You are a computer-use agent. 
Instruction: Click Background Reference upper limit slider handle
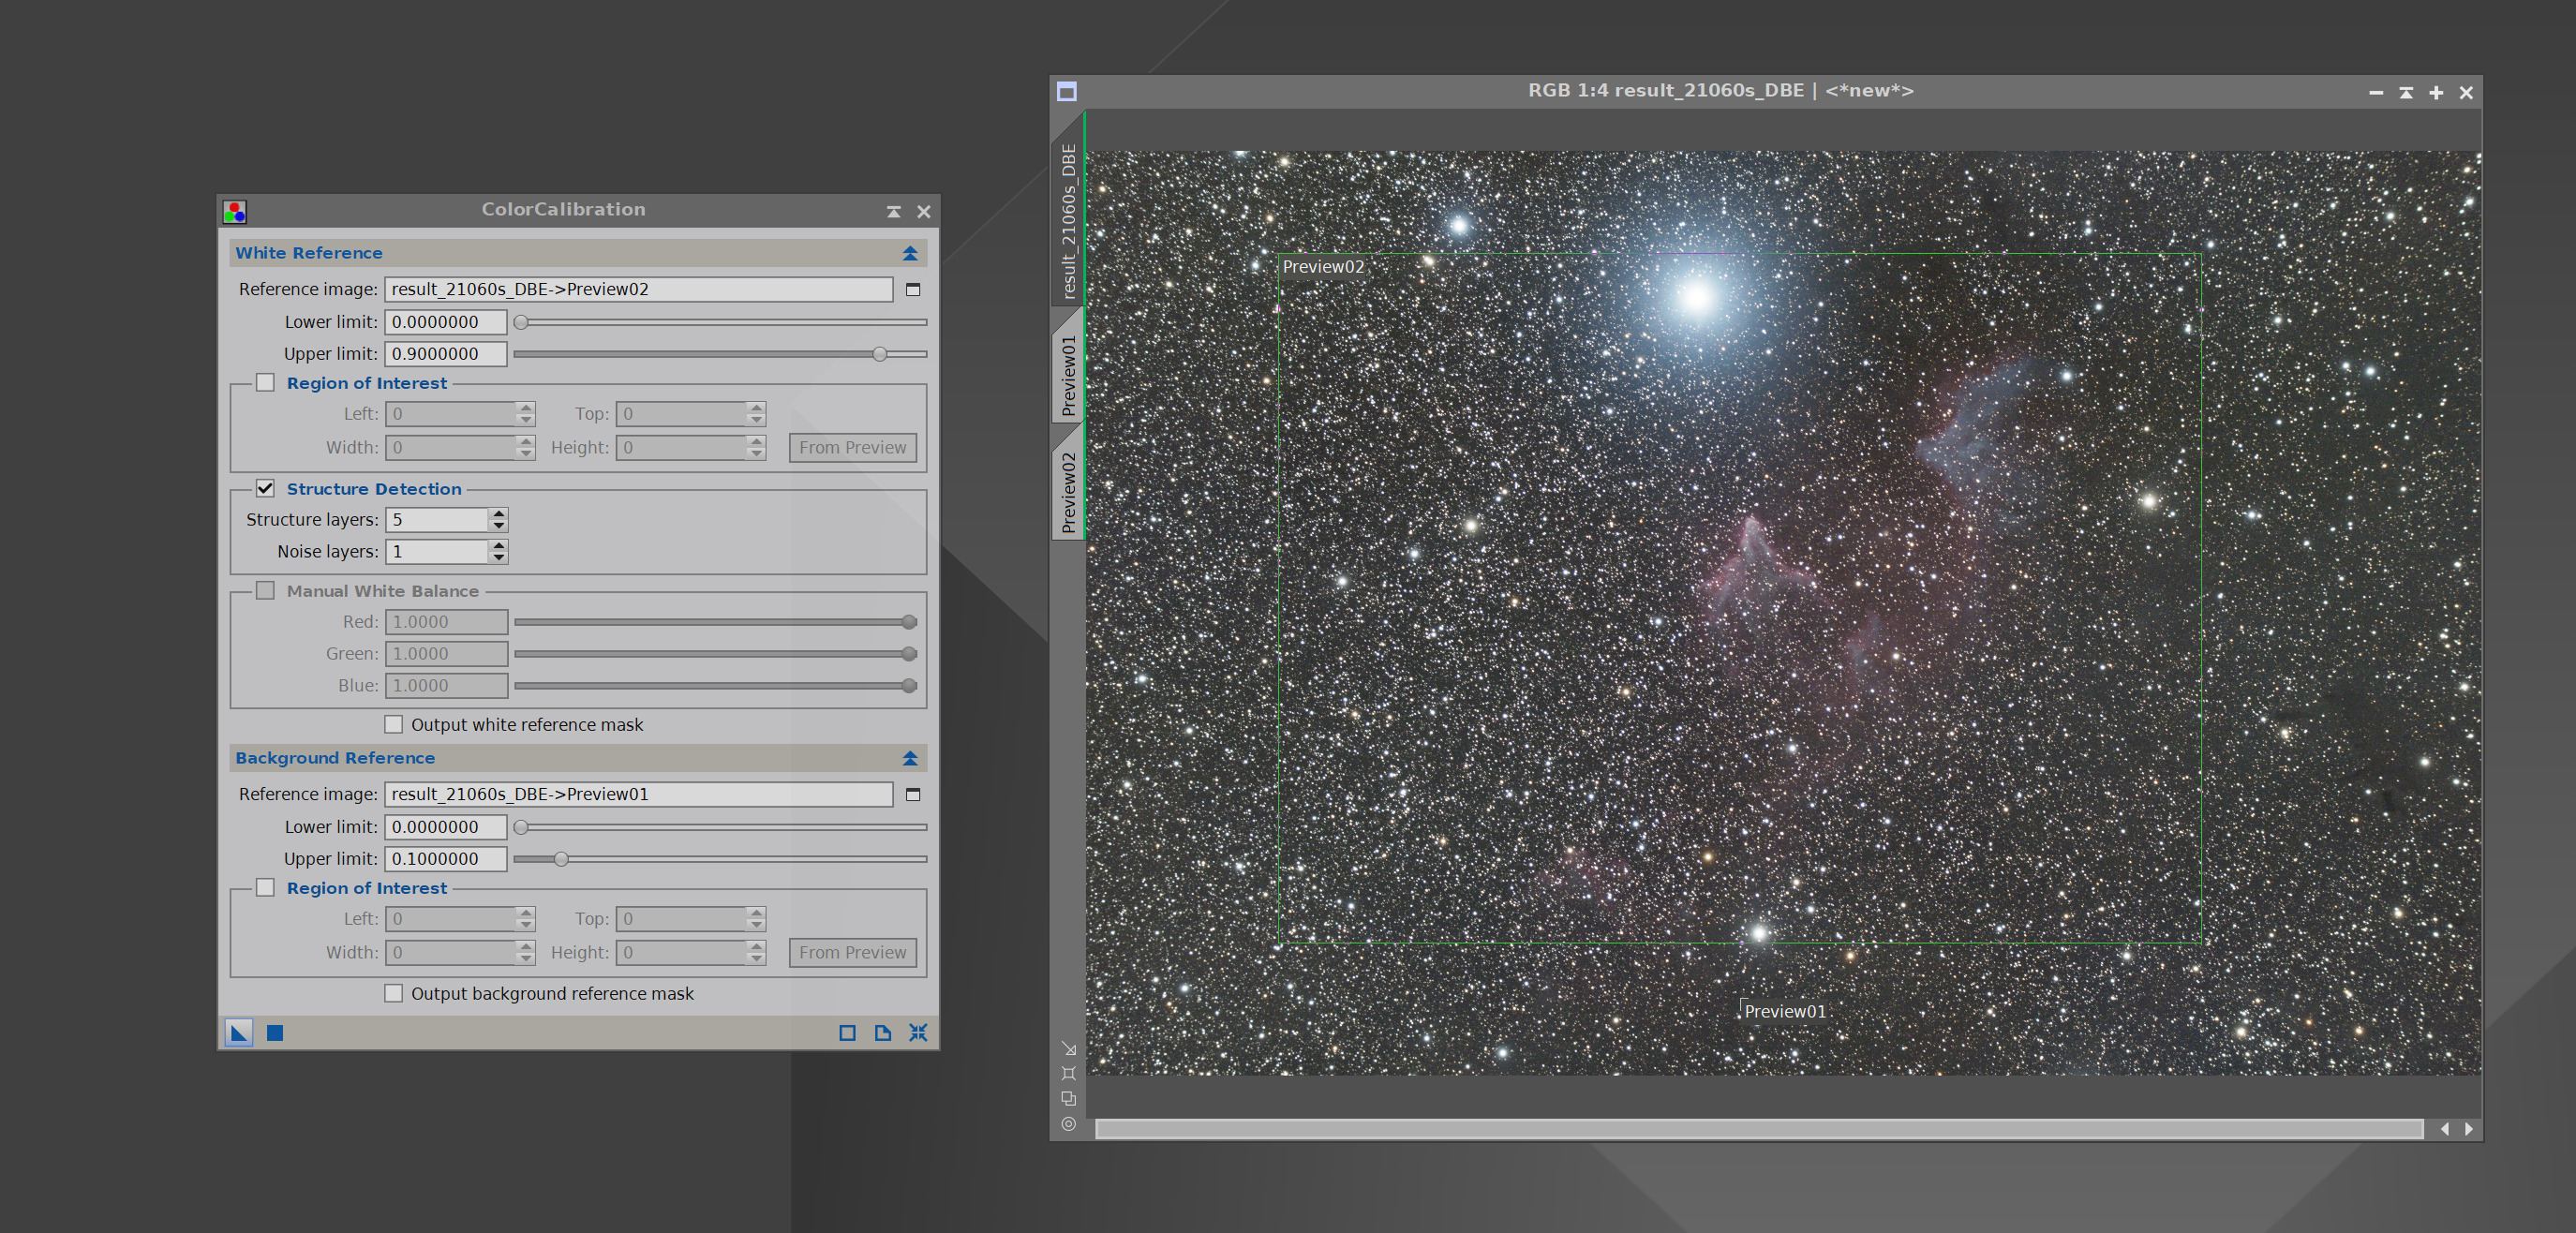[561, 859]
